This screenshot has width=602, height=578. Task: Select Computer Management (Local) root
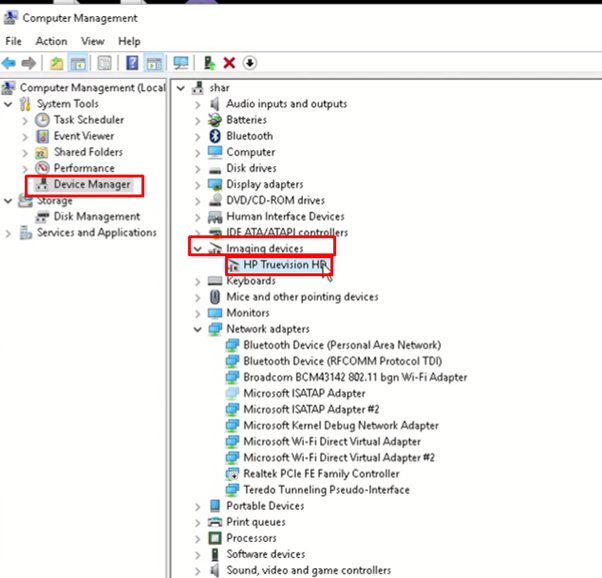coord(93,88)
